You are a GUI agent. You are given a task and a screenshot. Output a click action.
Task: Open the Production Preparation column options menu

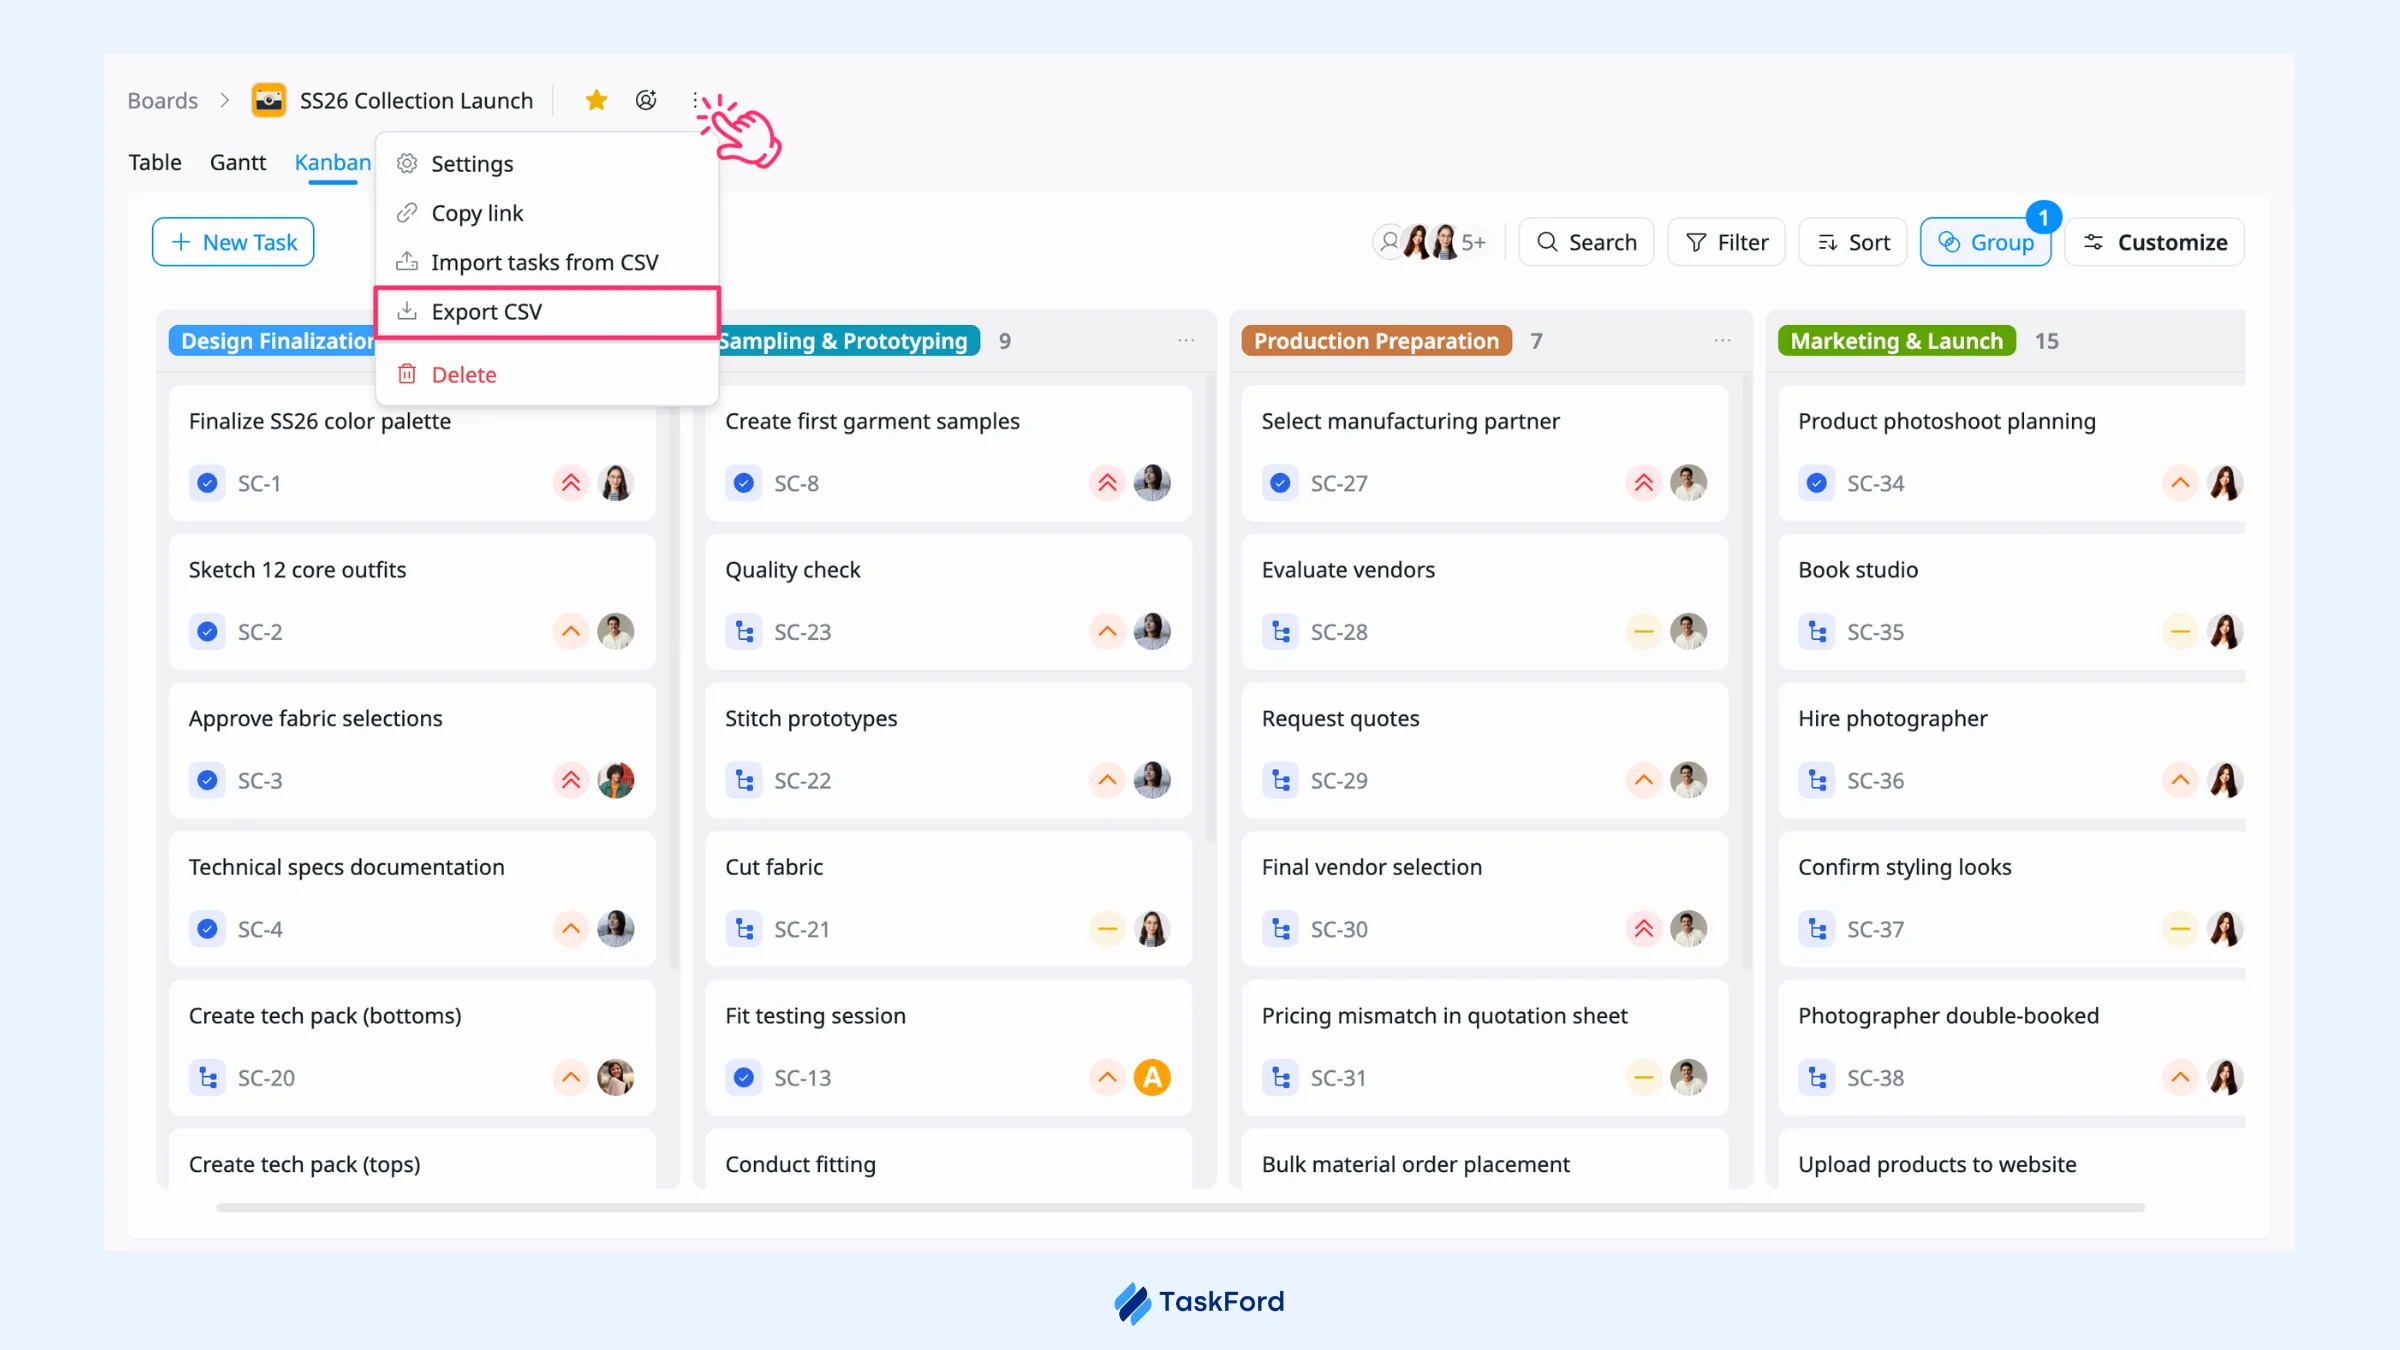click(x=1722, y=341)
